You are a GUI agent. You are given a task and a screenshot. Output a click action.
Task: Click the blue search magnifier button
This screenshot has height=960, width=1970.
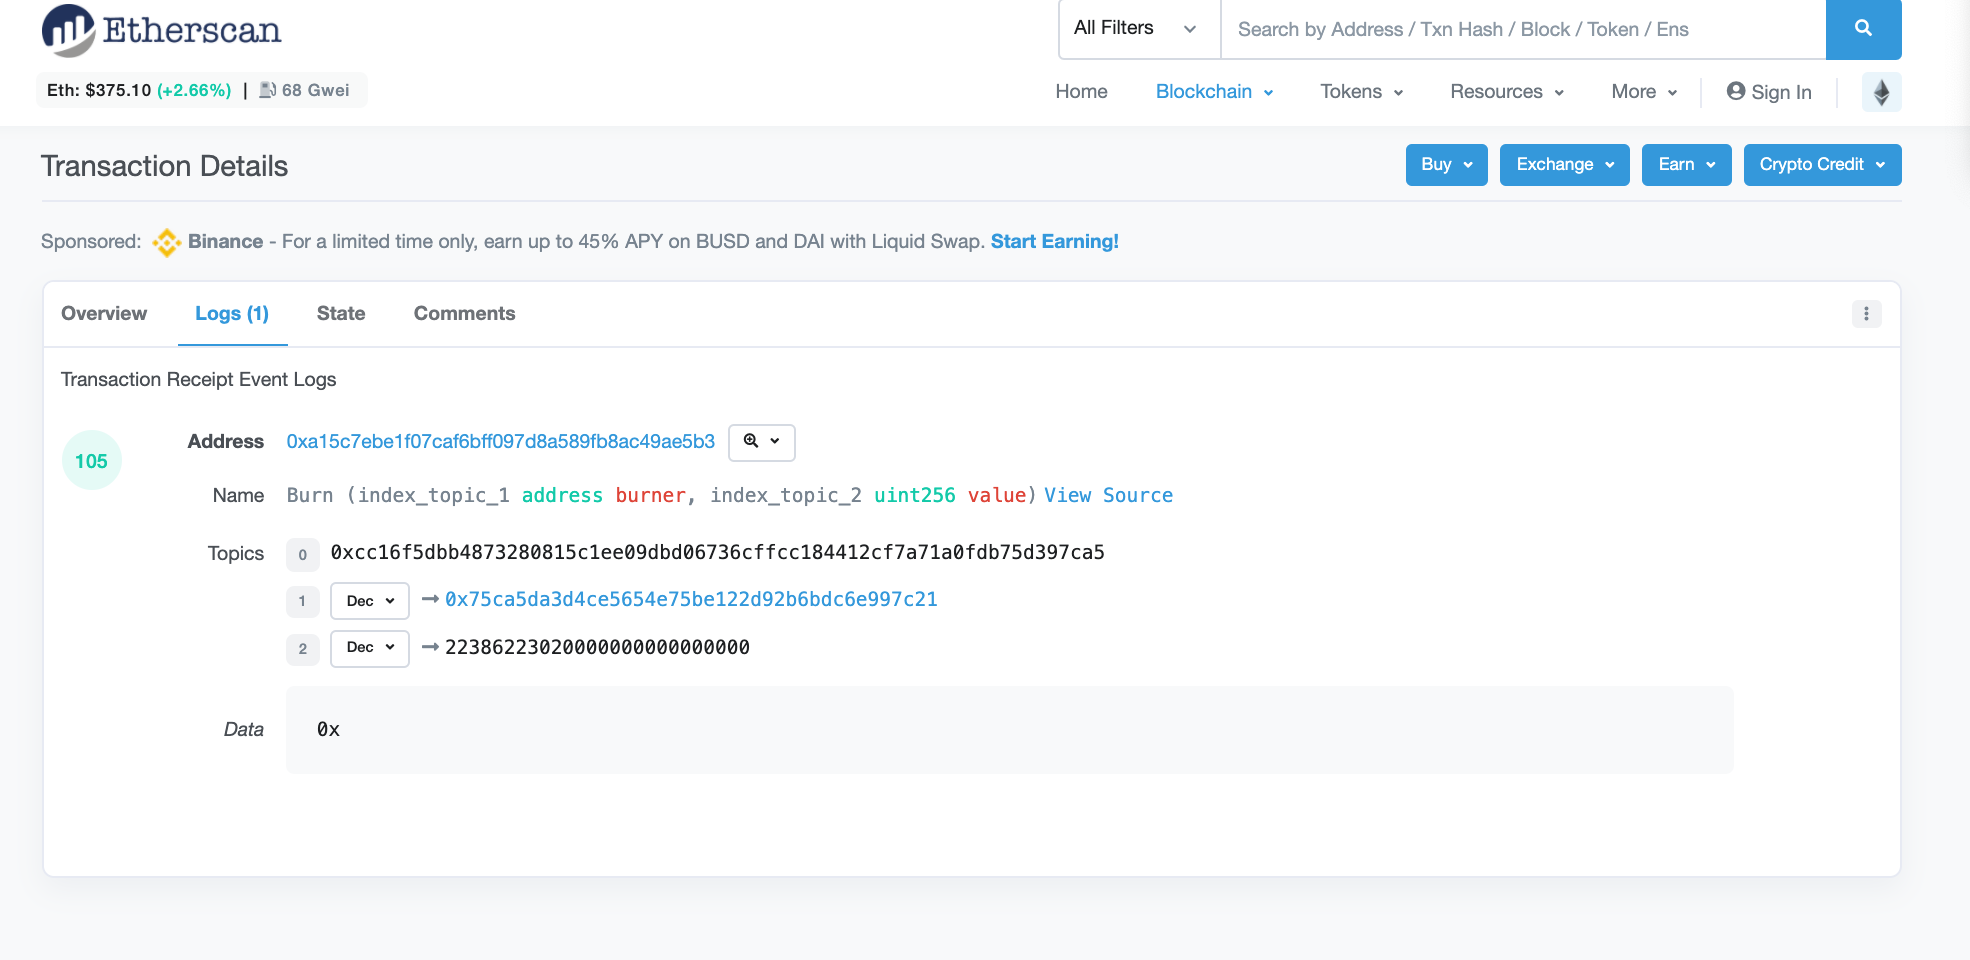(1863, 29)
